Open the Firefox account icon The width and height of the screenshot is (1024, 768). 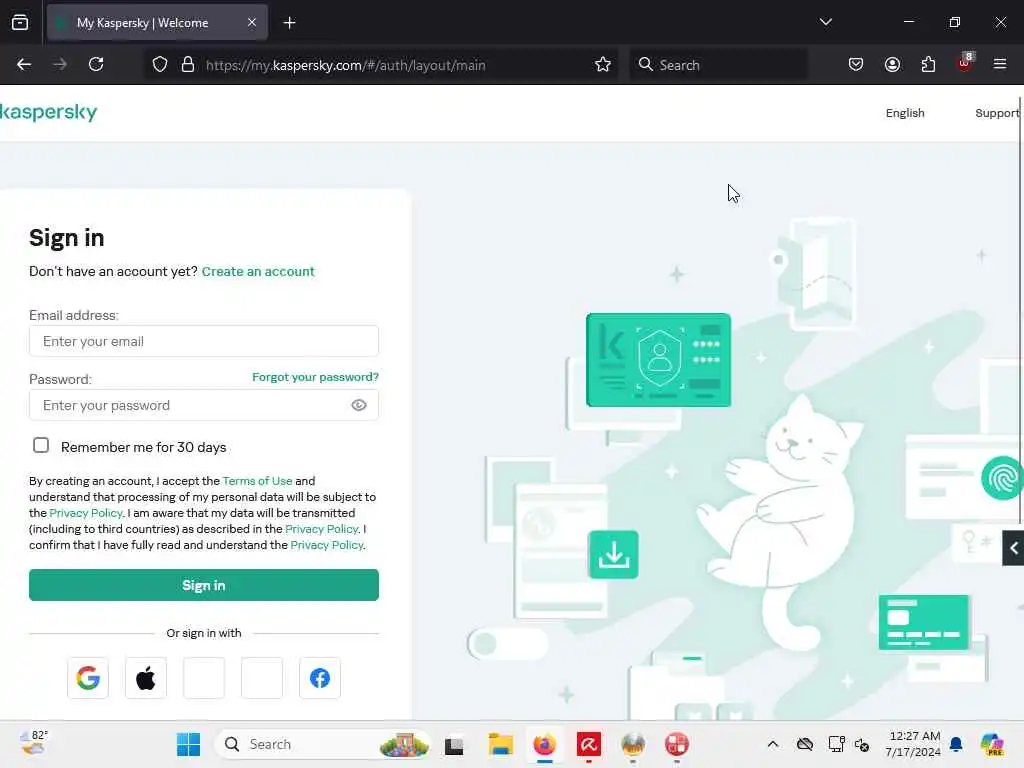[892, 65]
